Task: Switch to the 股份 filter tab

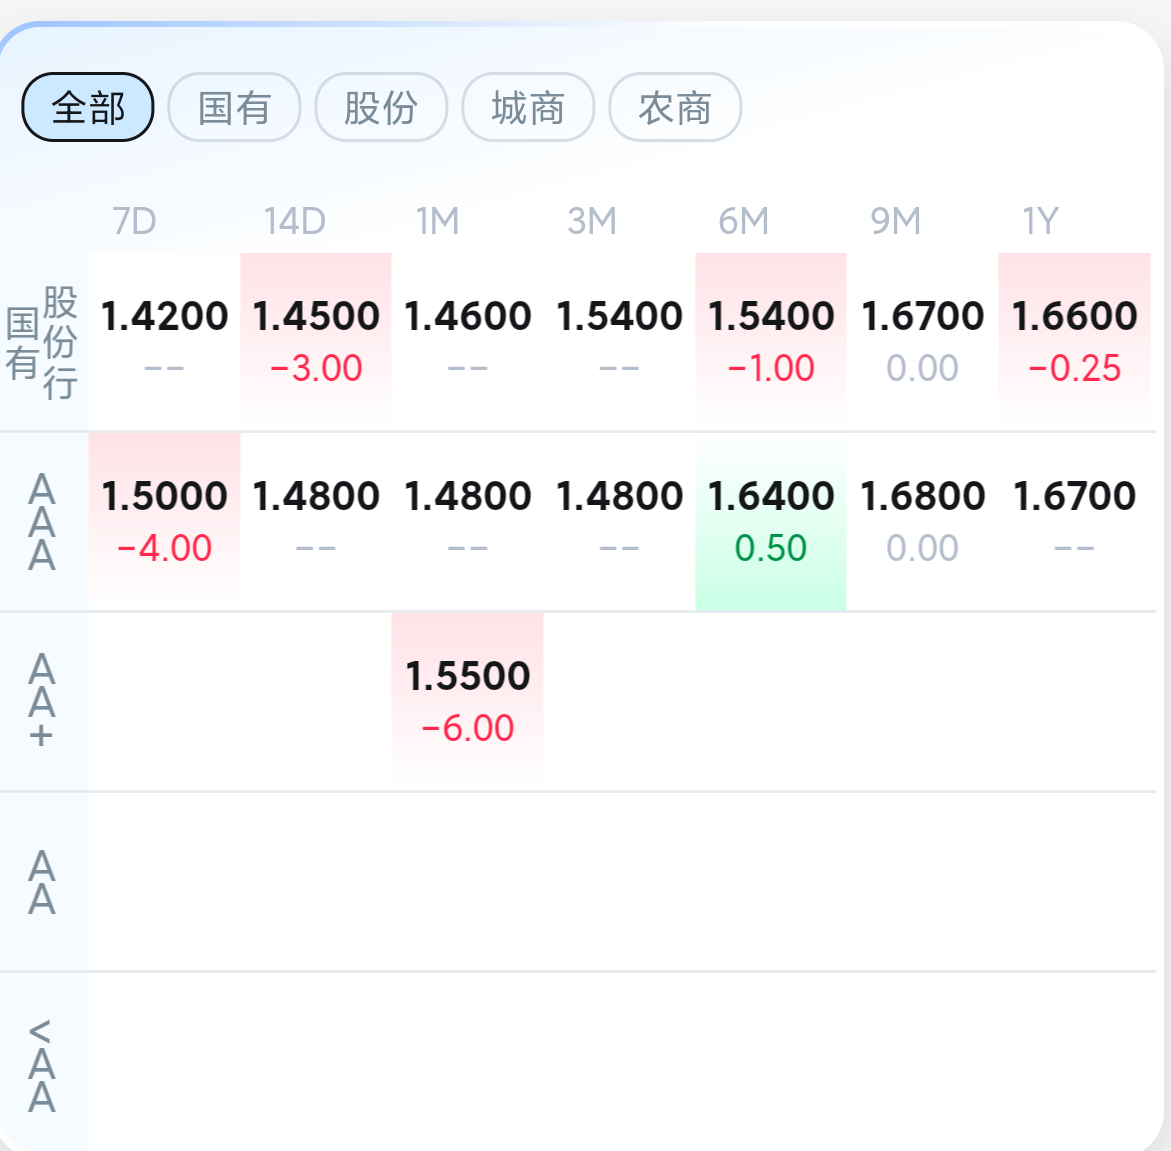Action: tap(381, 108)
